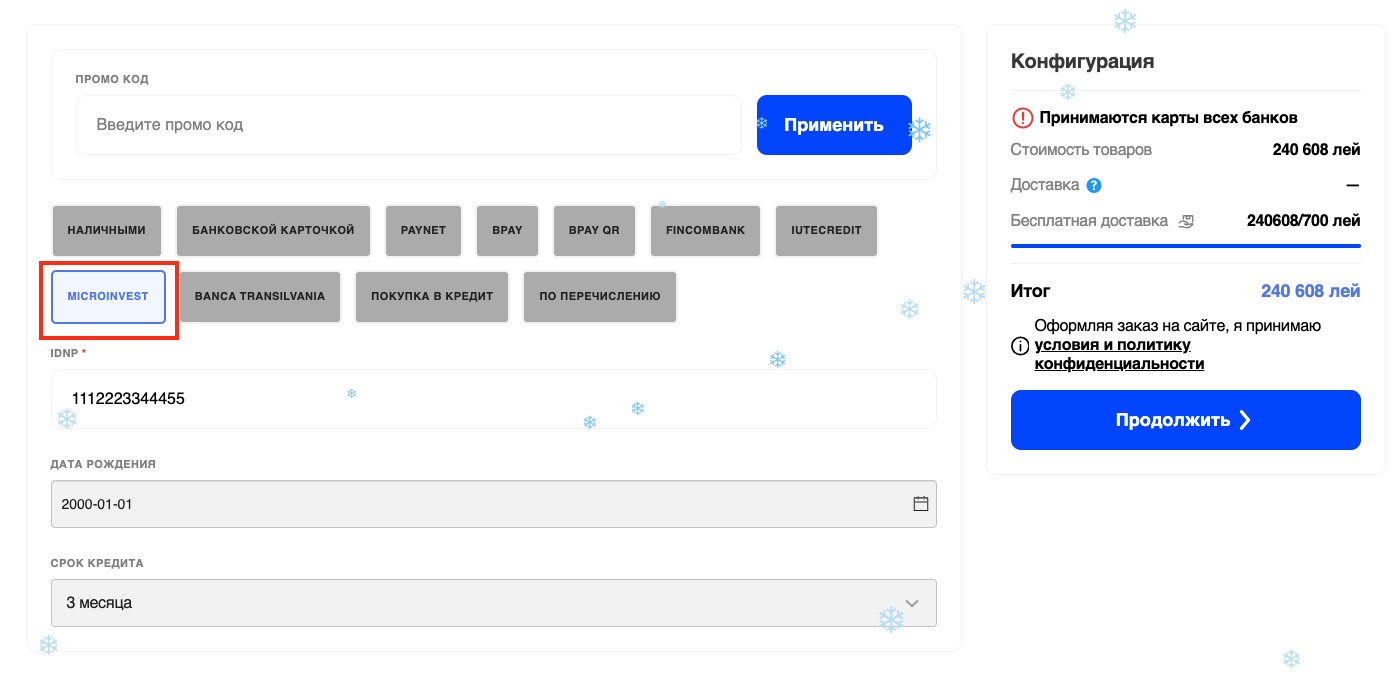Screen dimensions: 1400x675
Task: Select the Paynet payment option
Action: click(x=423, y=230)
